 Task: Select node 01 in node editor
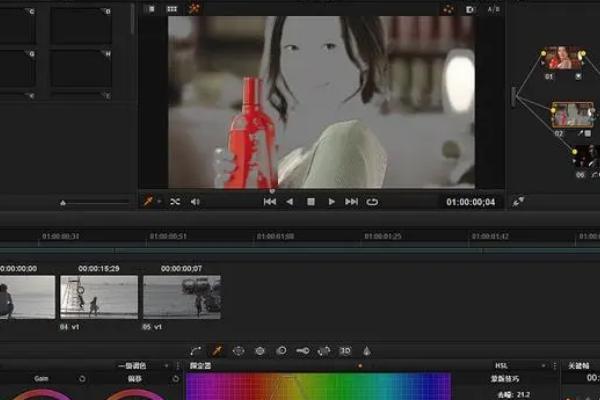click(x=561, y=58)
